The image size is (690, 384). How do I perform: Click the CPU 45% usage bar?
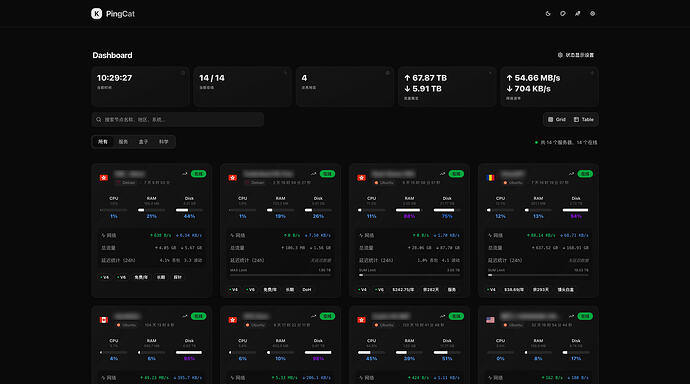coord(371,352)
